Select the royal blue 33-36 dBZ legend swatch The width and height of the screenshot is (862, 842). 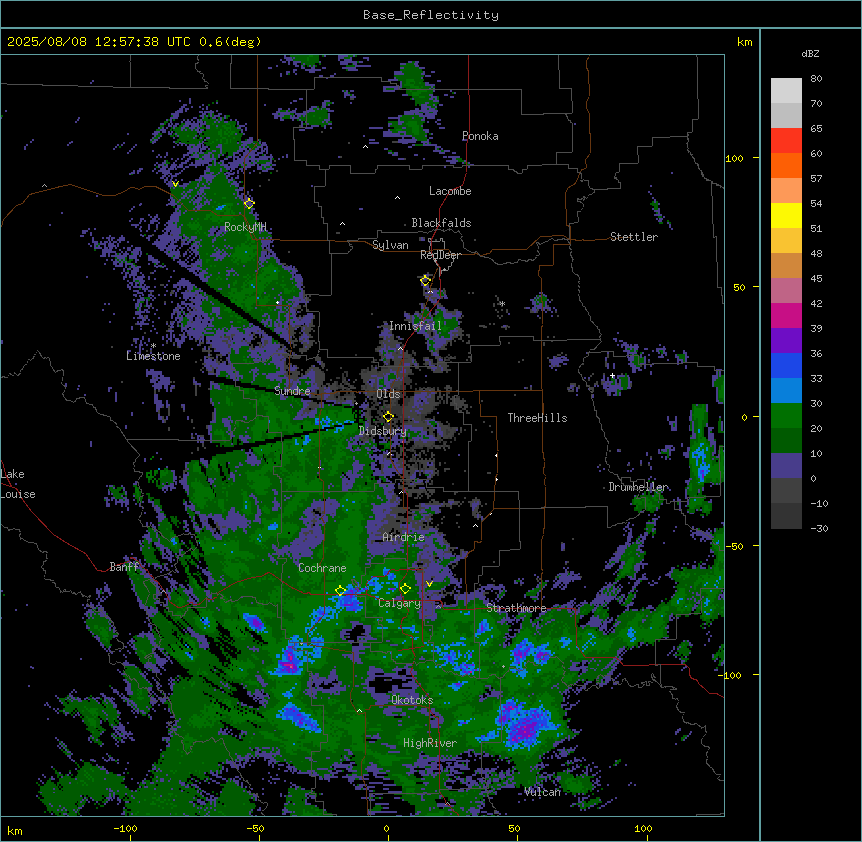point(786,365)
